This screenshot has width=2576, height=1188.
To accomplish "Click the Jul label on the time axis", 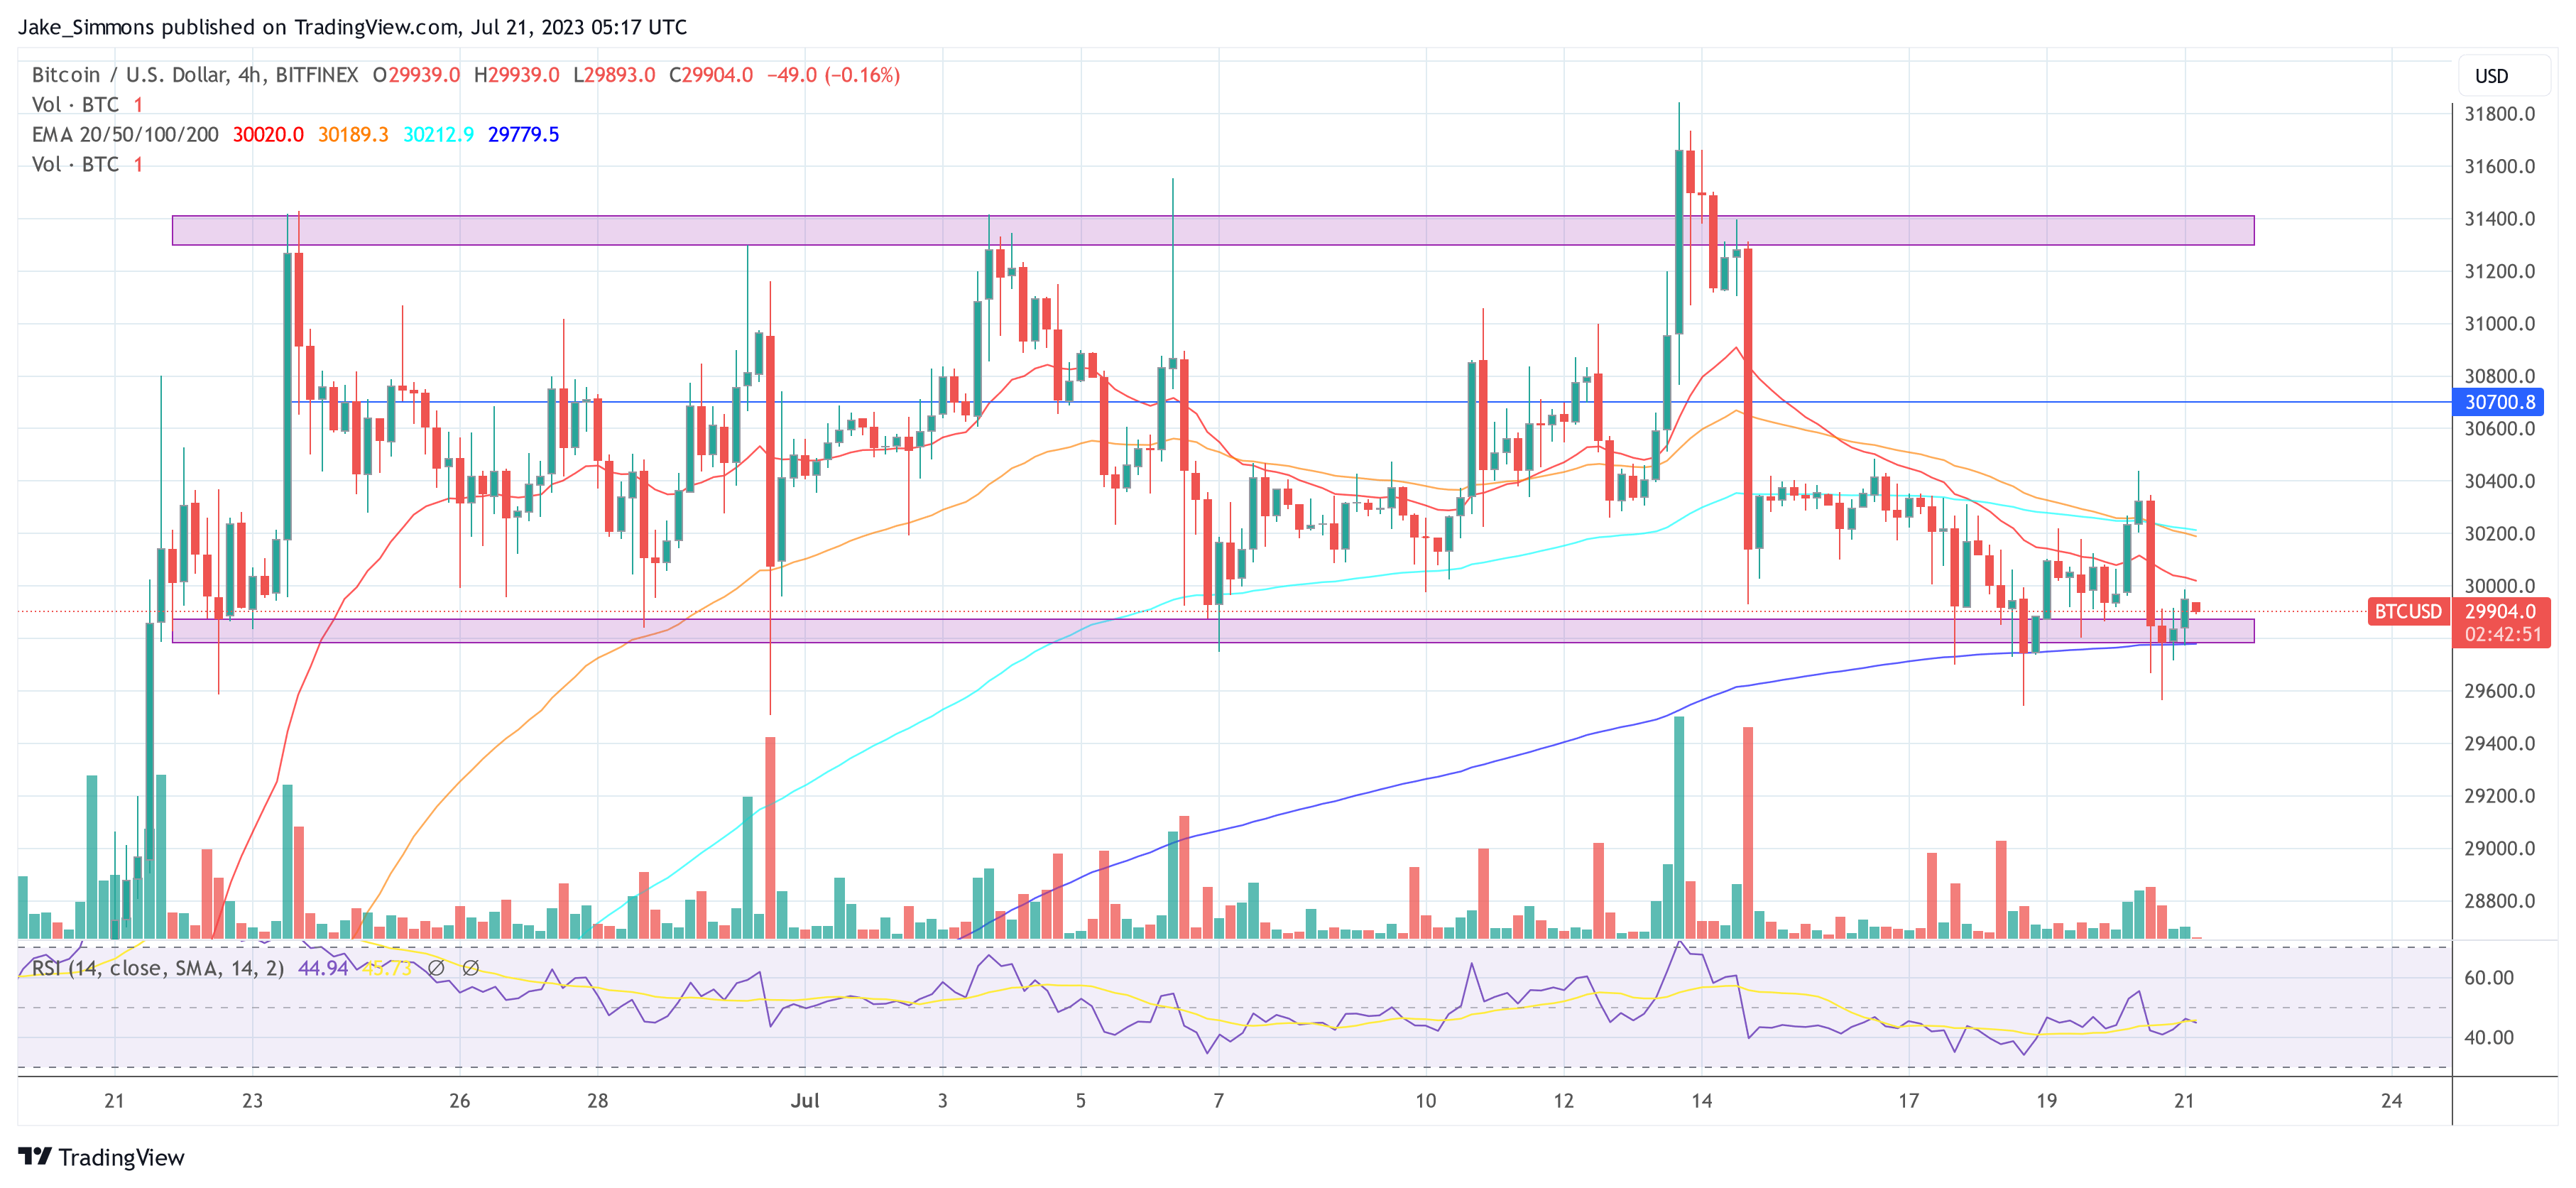I will pos(805,1101).
